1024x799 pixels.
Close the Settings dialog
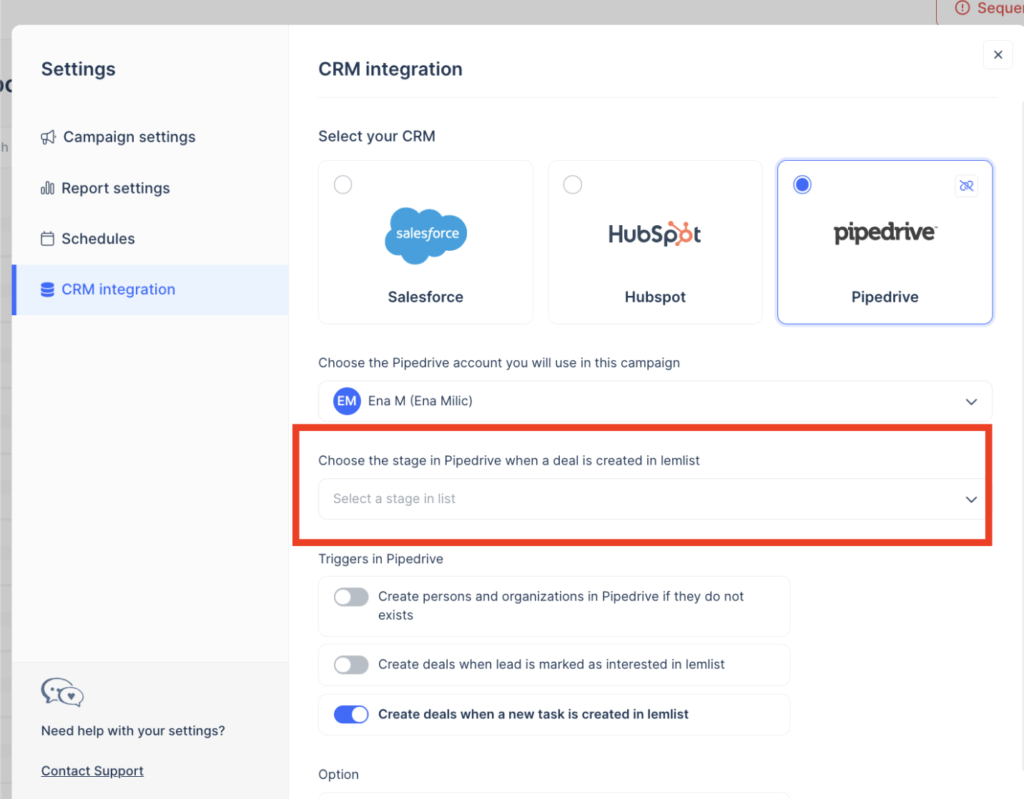pos(997,55)
